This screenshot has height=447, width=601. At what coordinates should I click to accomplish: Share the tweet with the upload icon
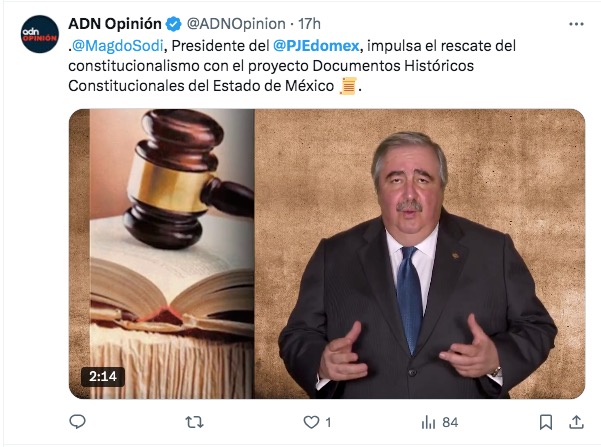[576, 422]
